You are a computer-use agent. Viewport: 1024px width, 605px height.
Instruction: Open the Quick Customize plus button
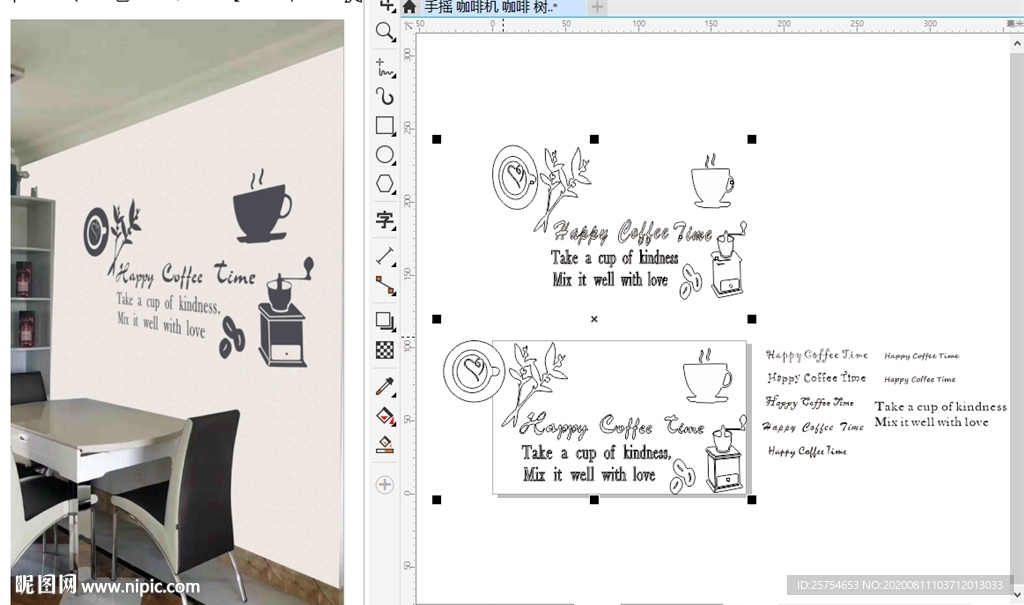385,485
